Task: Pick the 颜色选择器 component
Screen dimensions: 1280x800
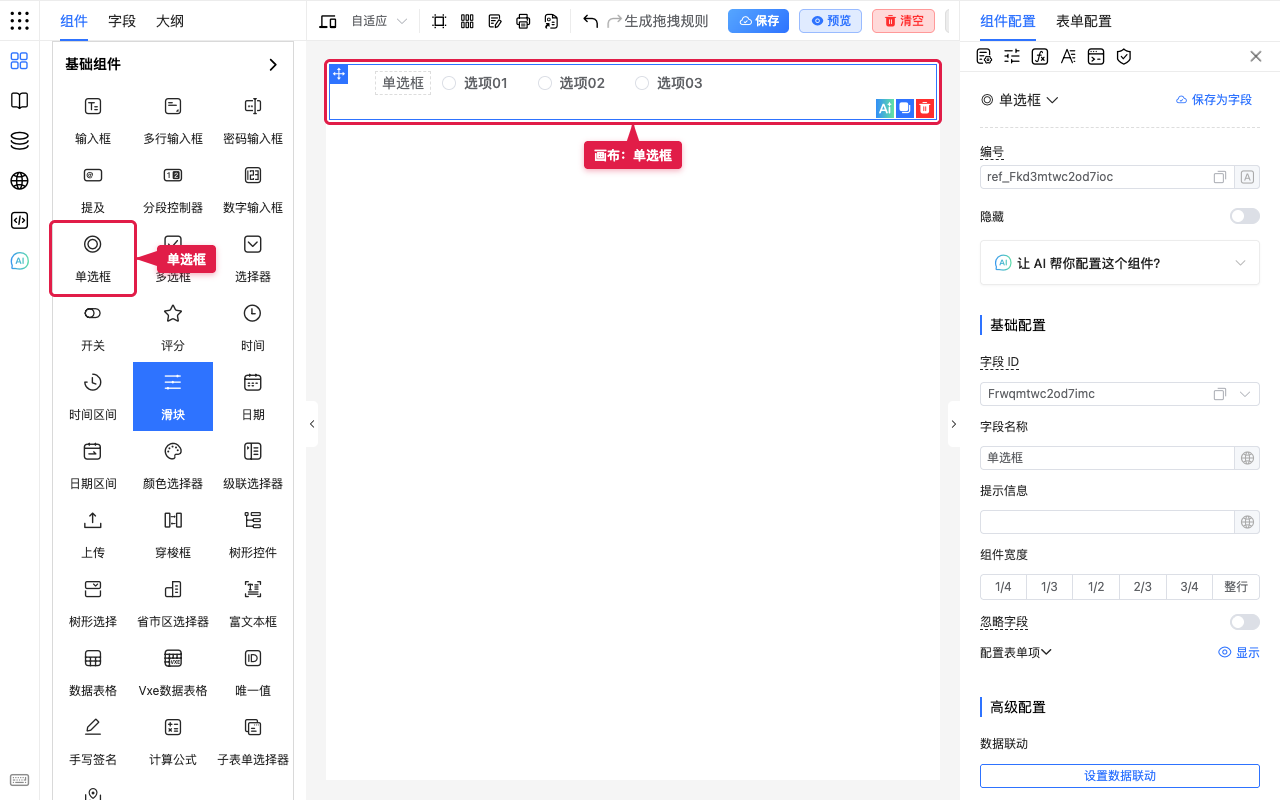Action: tap(173, 465)
